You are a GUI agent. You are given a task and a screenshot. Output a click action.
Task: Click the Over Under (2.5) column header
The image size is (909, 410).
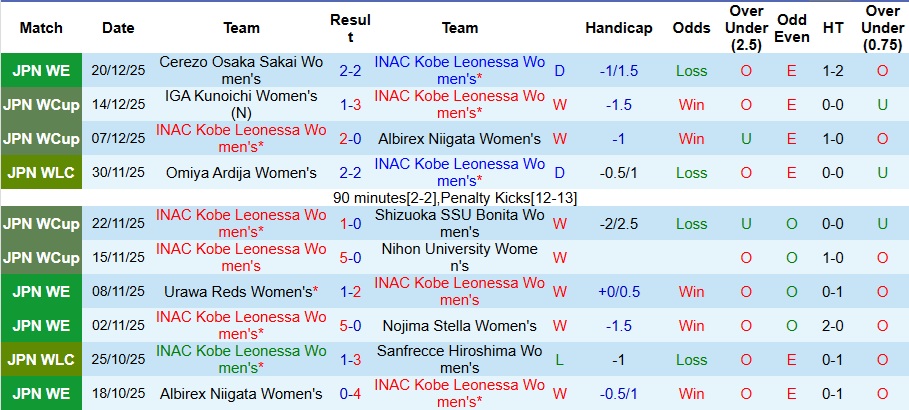pos(747,28)
